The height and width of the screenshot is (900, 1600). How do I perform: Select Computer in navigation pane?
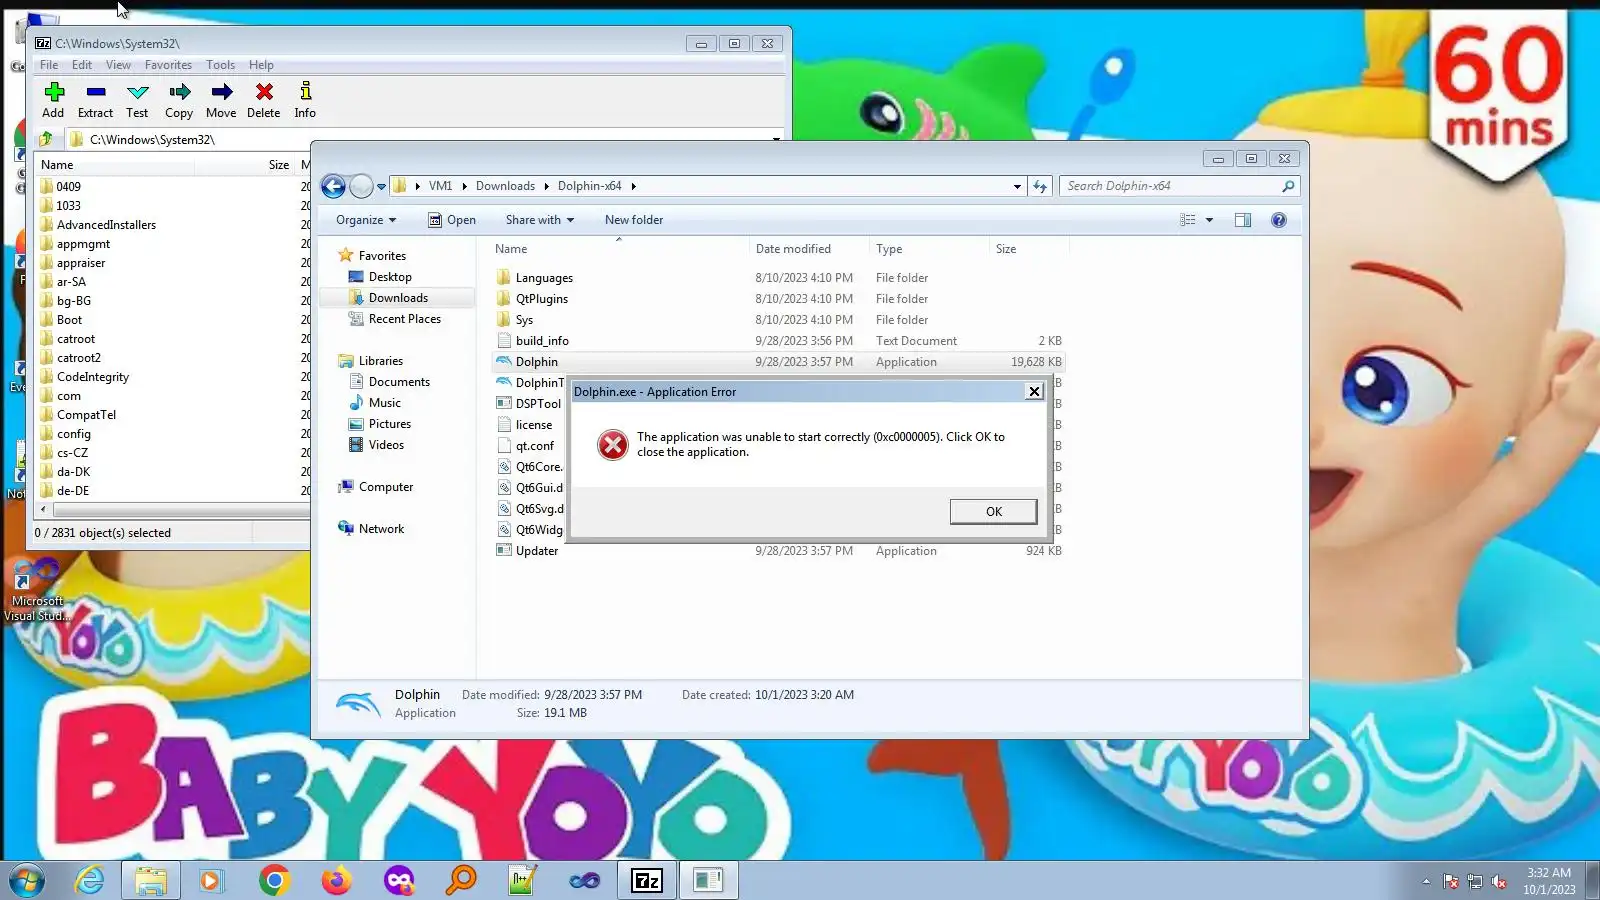click(386, 487)
